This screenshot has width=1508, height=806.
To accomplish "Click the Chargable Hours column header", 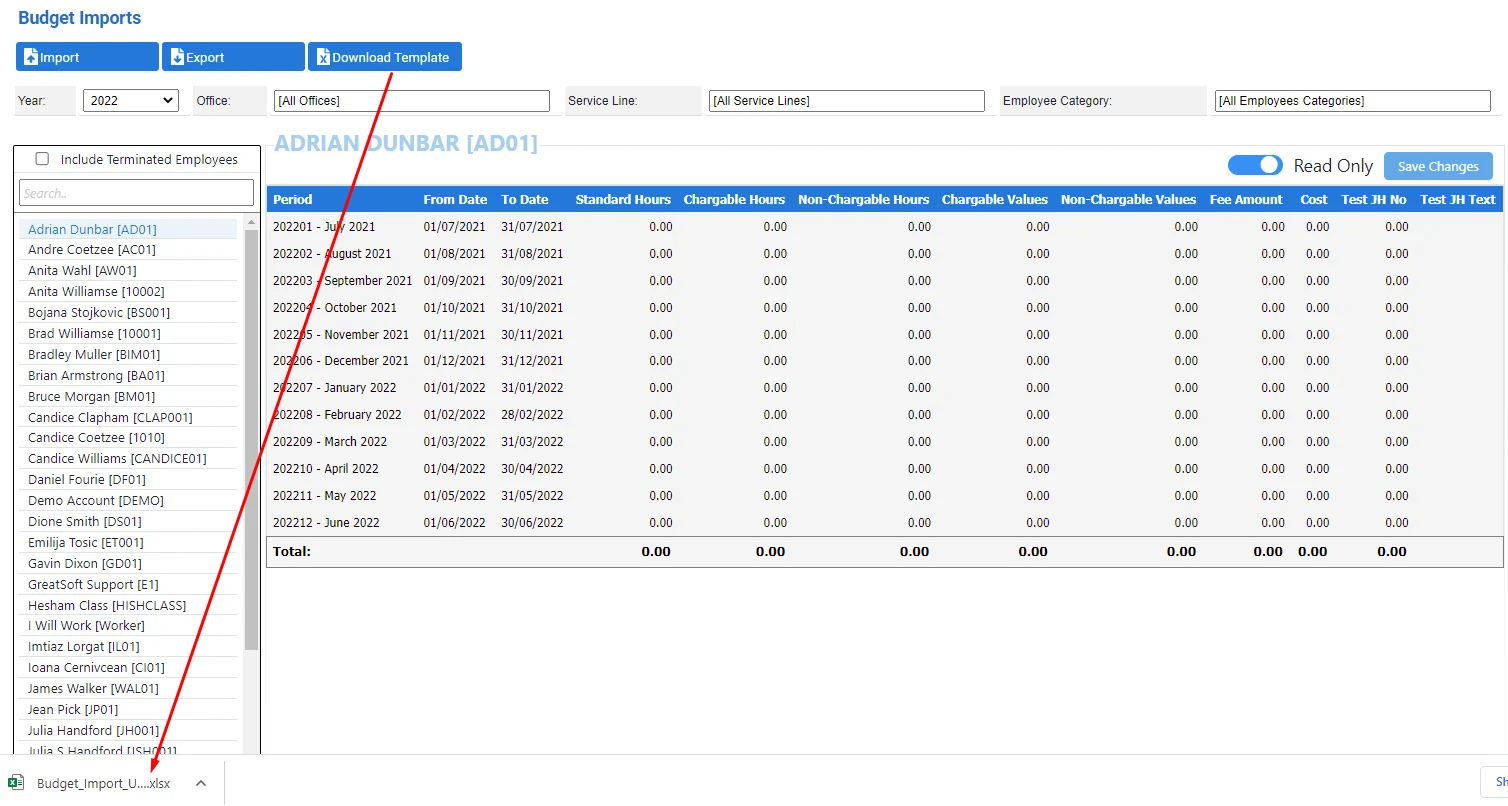I will point(734,200).
